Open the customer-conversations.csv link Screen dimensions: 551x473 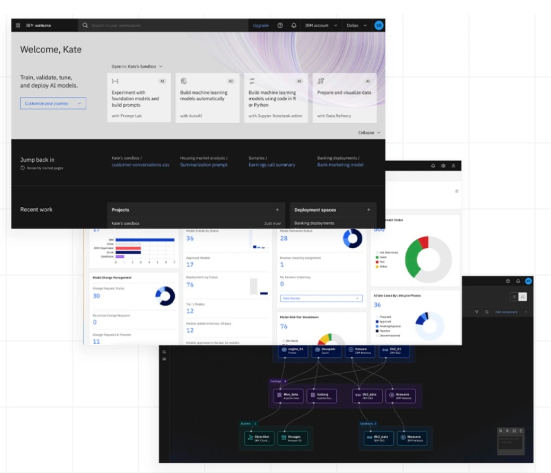pos(141,165)
